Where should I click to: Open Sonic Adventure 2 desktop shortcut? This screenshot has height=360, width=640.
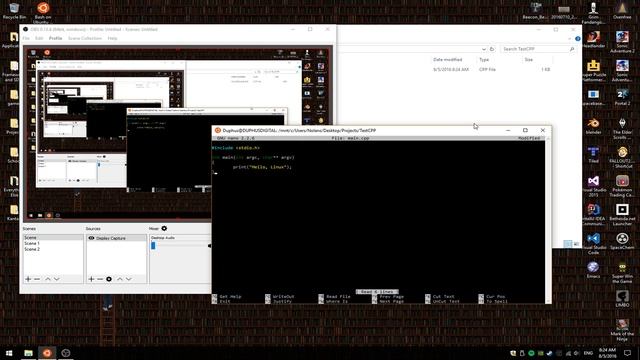(x=622, y=42)
